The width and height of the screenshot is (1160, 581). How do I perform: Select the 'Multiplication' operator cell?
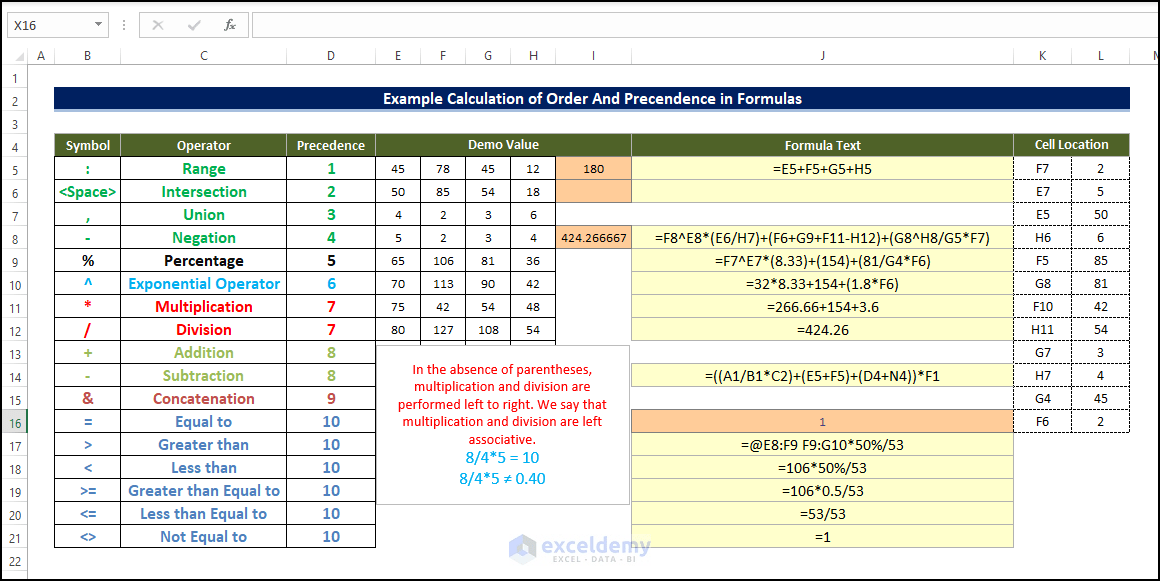(x=203, y=306)
